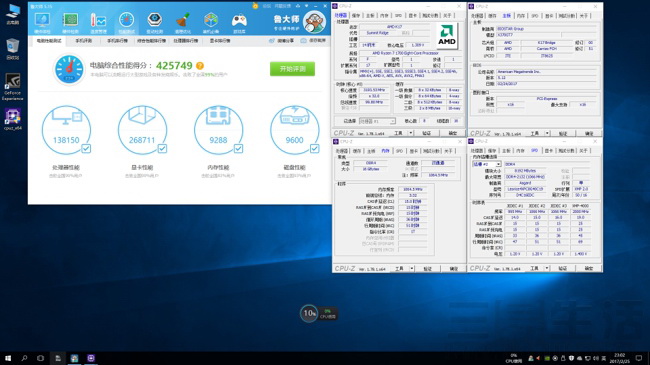
Task: Open the This PC desktop icon
Action: tap(13, 14)
